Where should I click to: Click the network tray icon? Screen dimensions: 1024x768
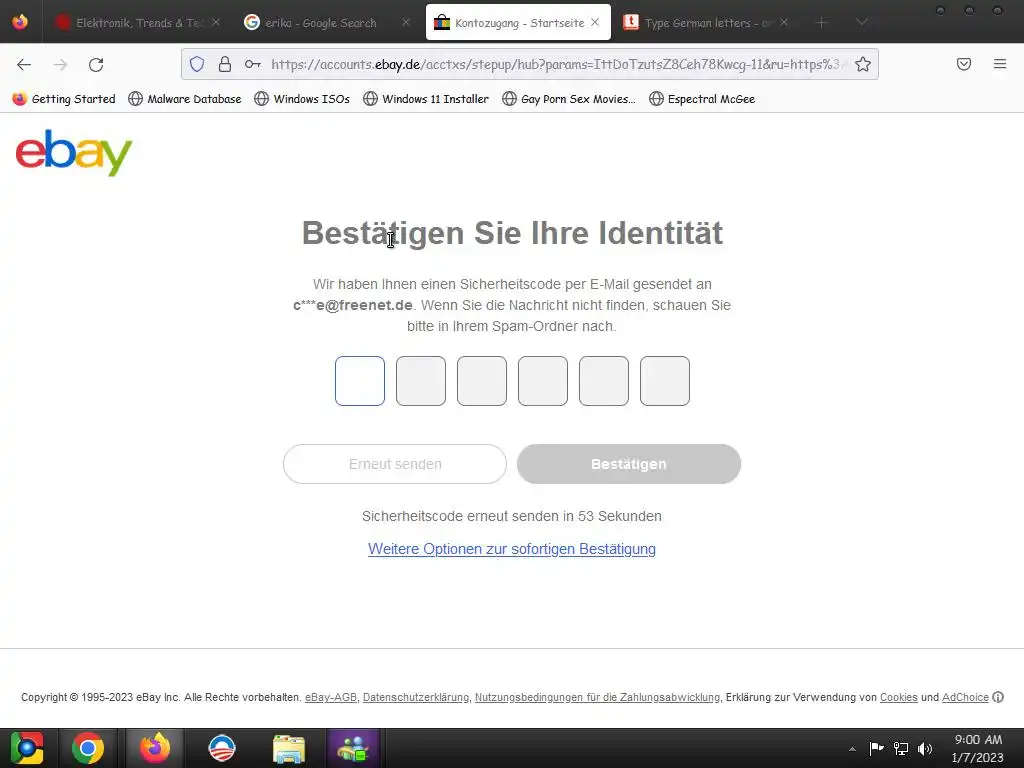click(901, 748)
